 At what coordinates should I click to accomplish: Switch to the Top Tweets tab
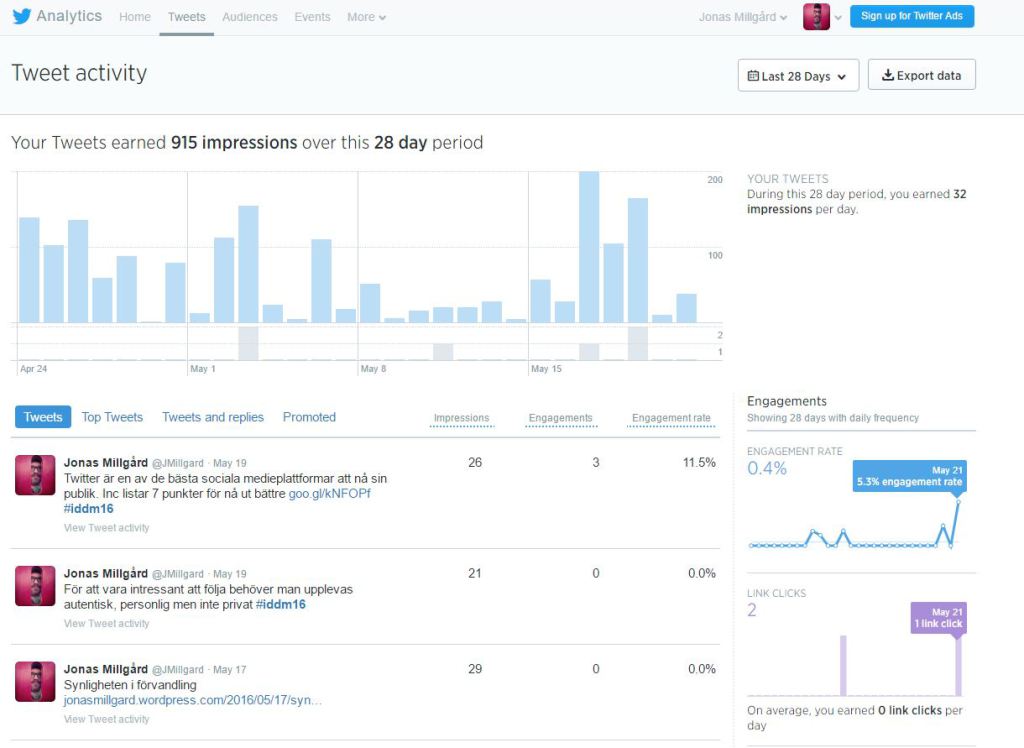click(x=112, y=417)
